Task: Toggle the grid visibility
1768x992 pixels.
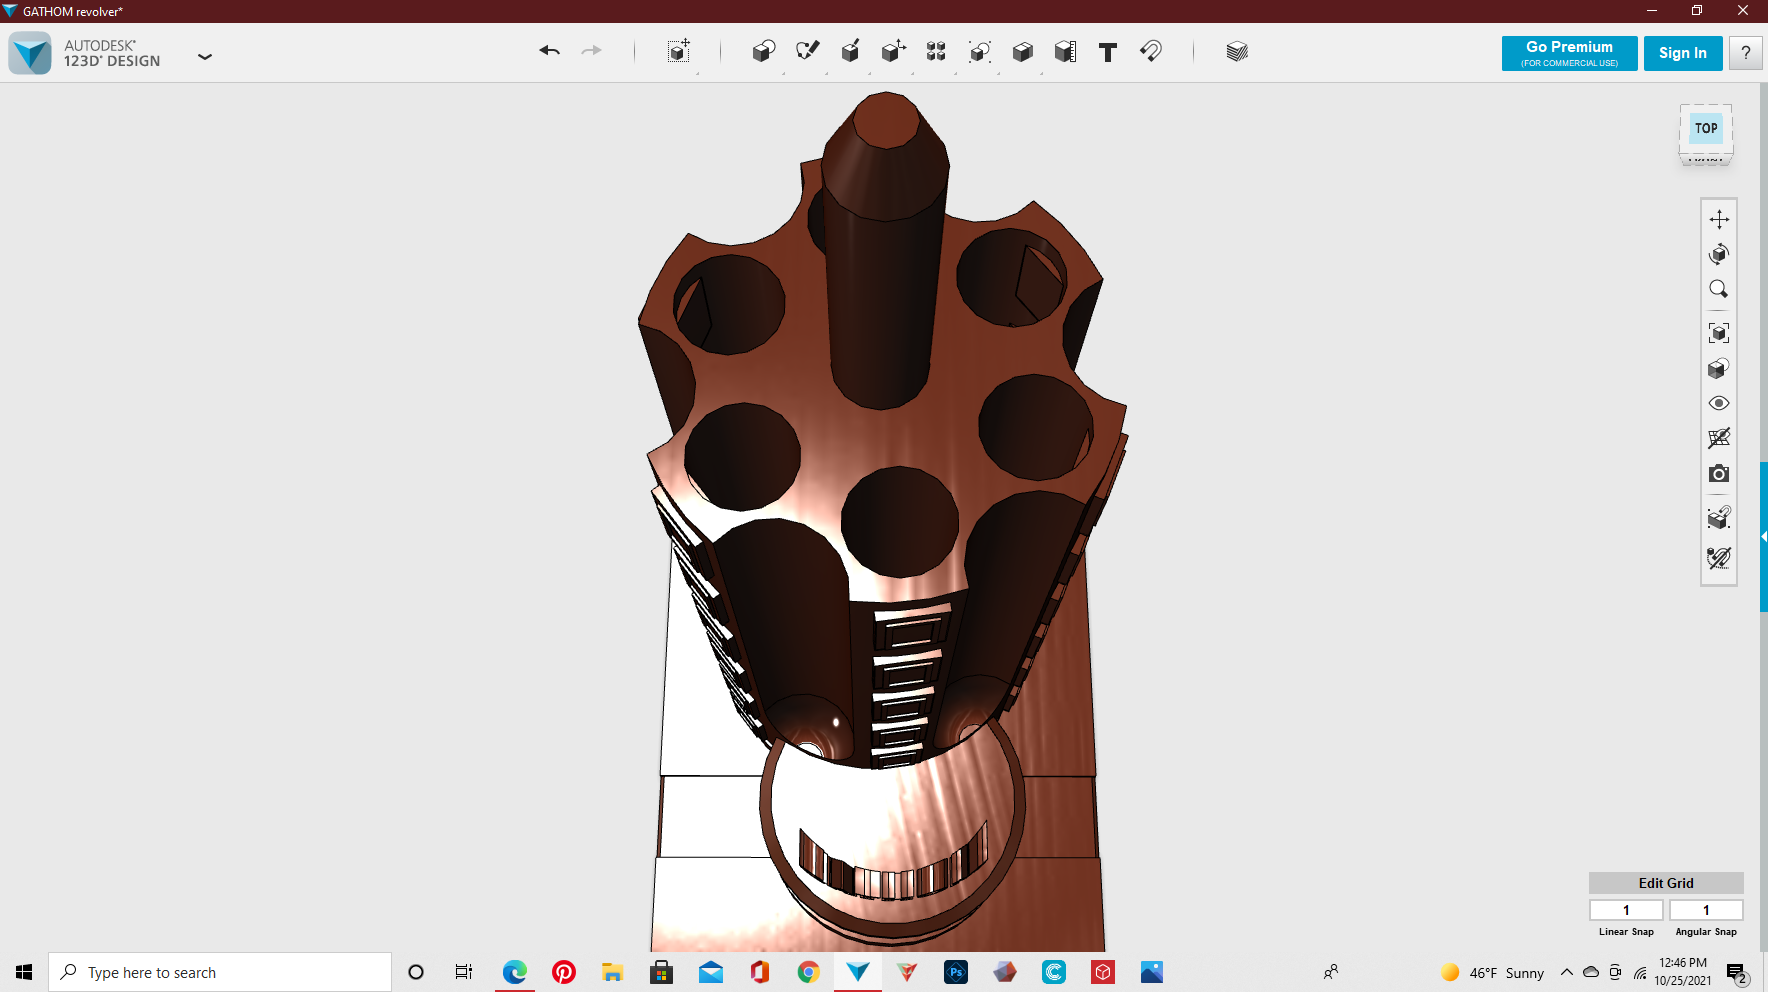Action: [1719, 438]
